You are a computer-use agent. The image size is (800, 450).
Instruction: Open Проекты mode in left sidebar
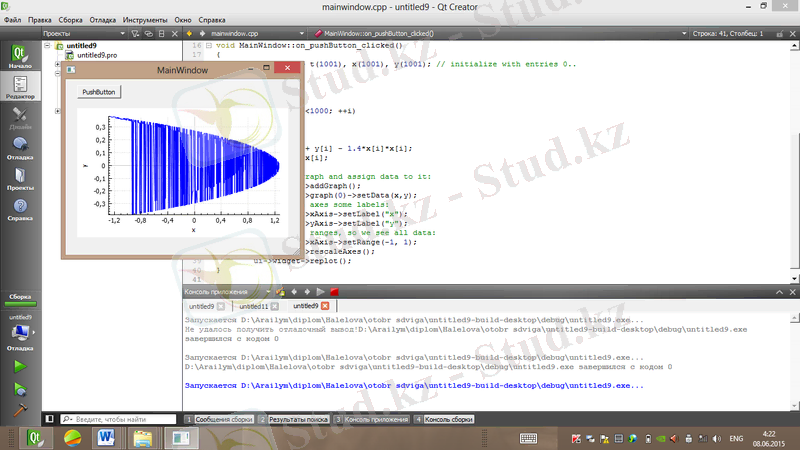coord(19,178)
